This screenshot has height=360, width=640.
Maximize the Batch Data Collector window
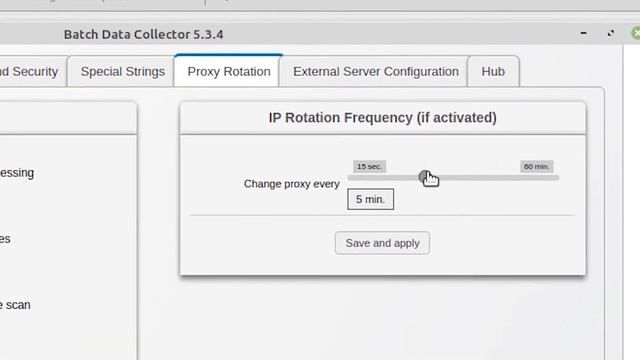point(611,33)
